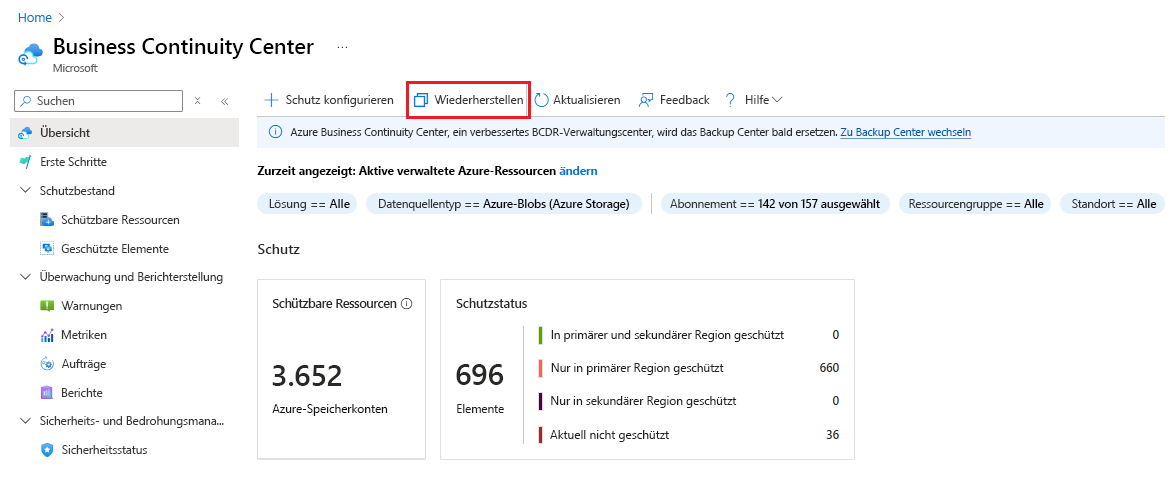Open the ellipsis menu beside the title
This screenshot has height=481, width=1174.
pyautogui.click(x=342, y=47)
